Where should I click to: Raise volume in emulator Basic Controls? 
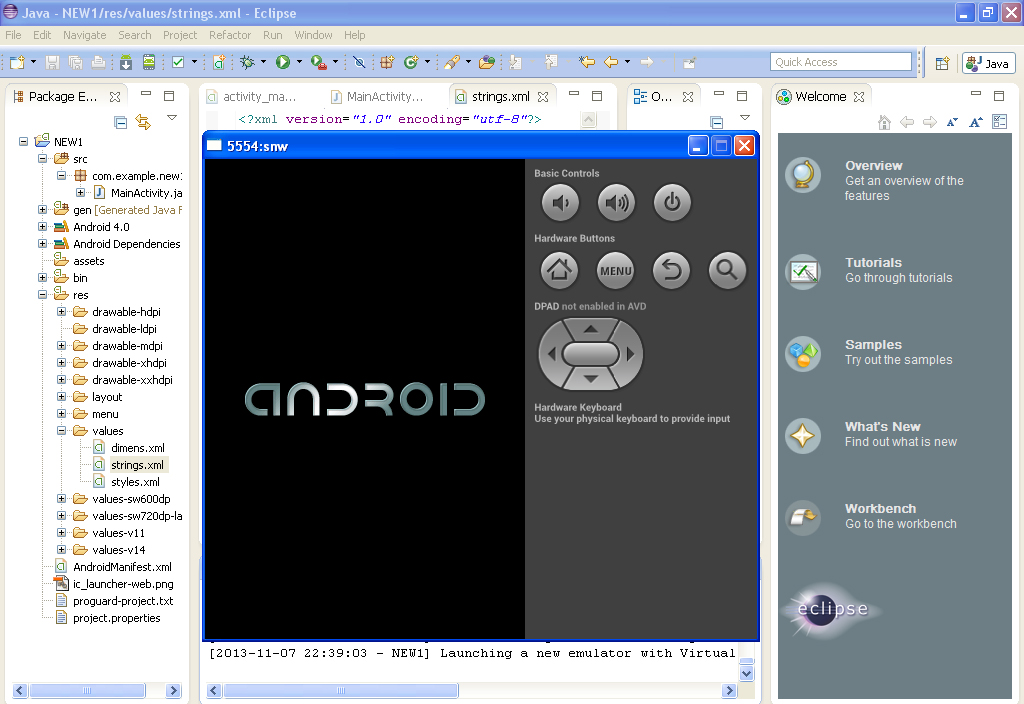[616, 202]
